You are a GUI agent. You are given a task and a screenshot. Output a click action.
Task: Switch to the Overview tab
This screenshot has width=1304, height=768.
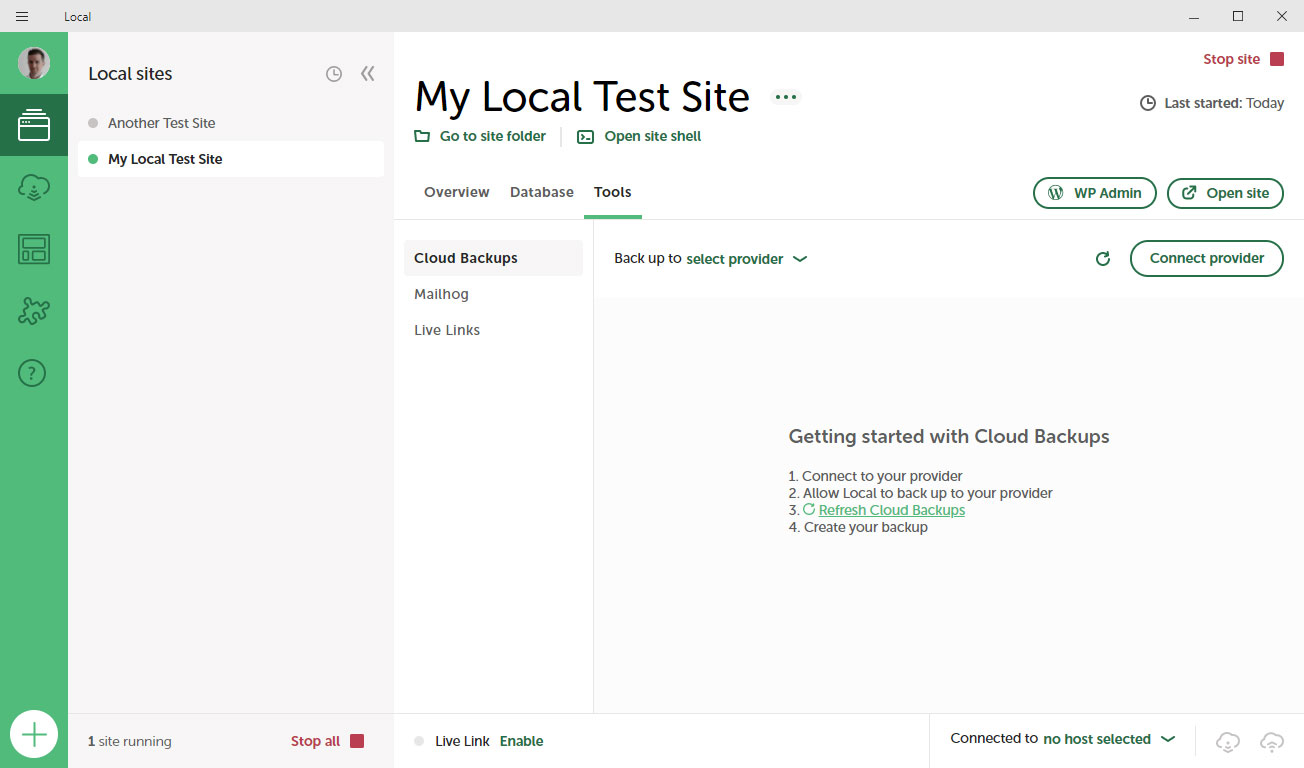coord(457,192)
